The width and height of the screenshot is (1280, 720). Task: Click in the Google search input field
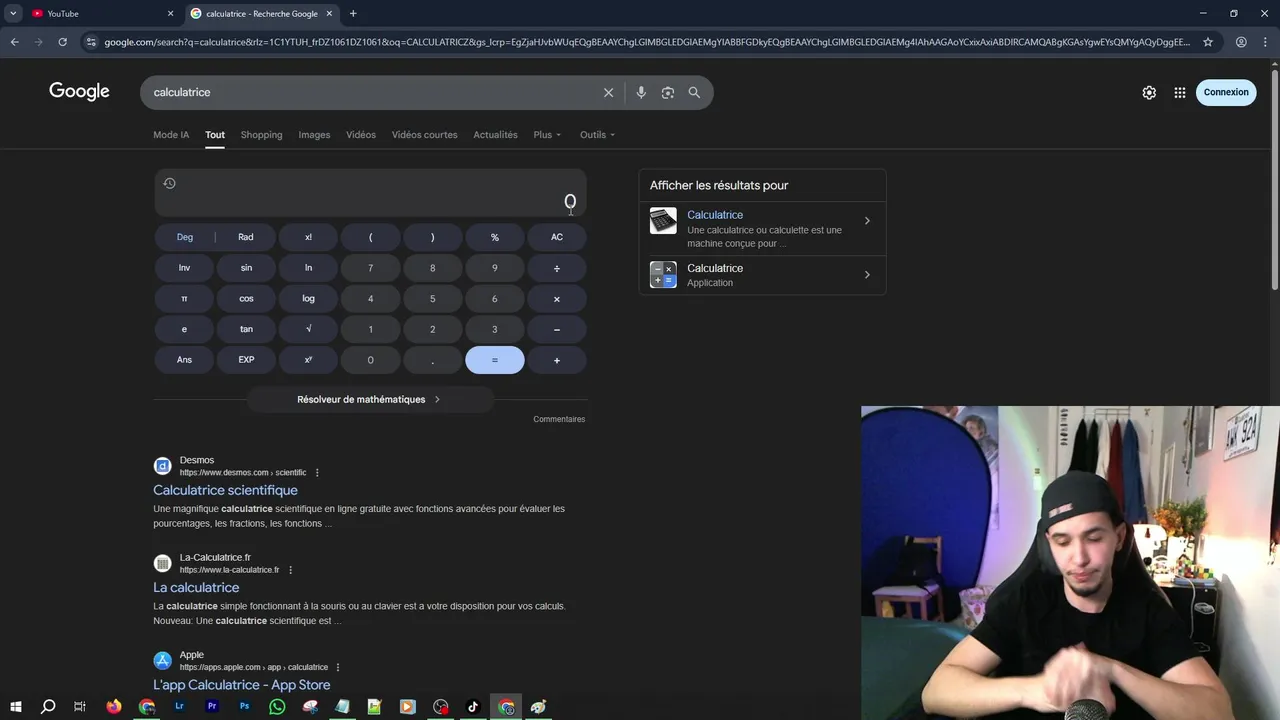pyautogui.click(x=370, y=92)
